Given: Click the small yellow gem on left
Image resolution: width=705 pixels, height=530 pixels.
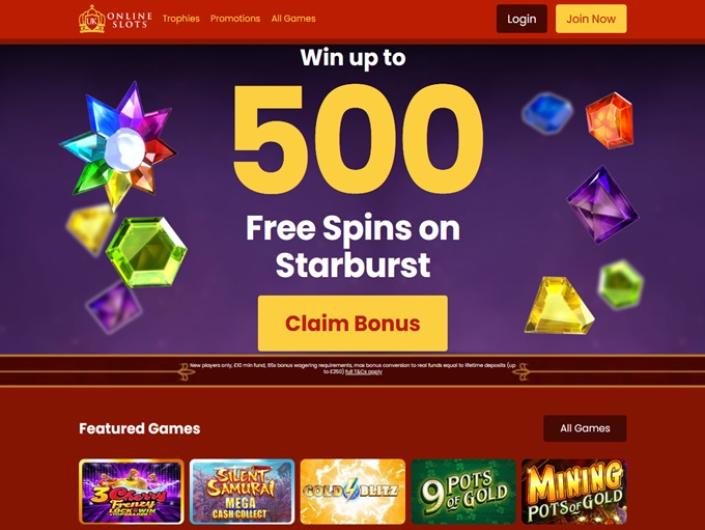Looking at the screenshot, I should tap(91, 228).
